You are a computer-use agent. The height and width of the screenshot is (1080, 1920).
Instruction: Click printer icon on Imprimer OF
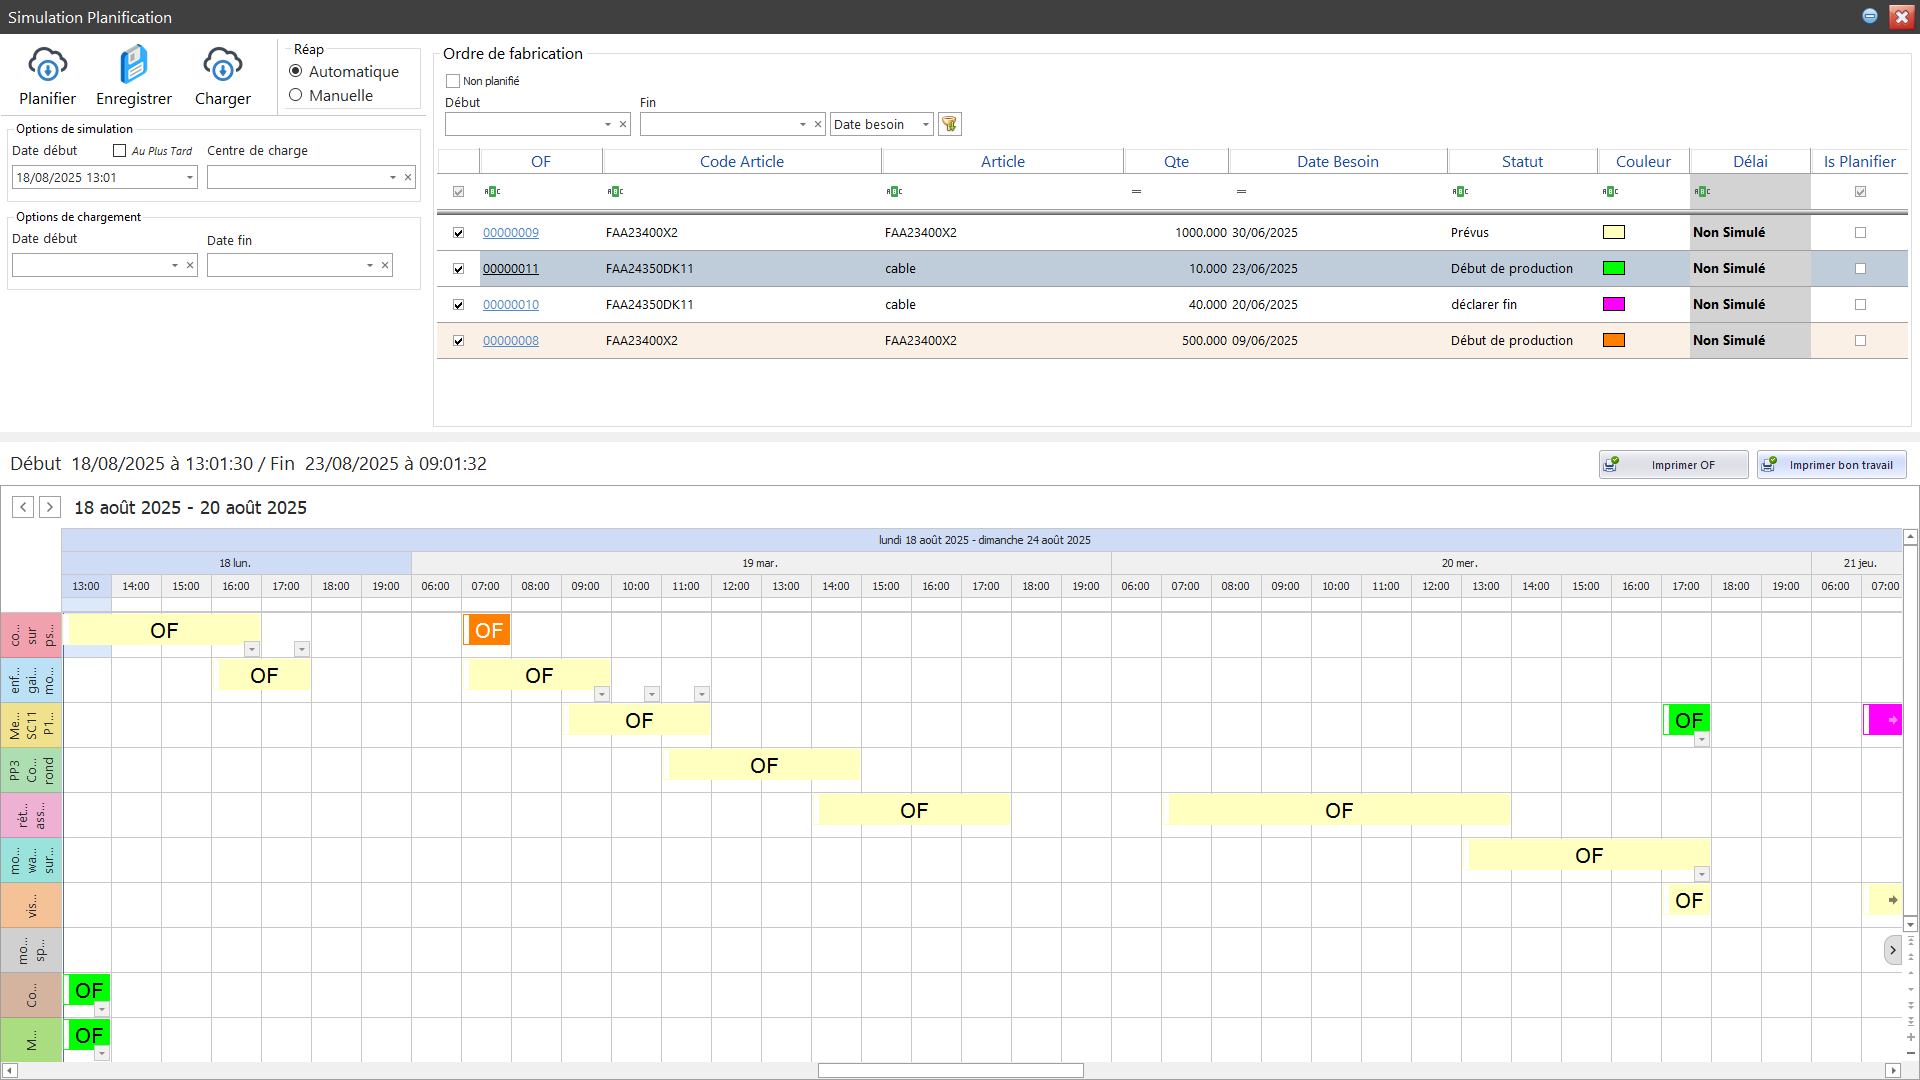tap(1611, 464)
